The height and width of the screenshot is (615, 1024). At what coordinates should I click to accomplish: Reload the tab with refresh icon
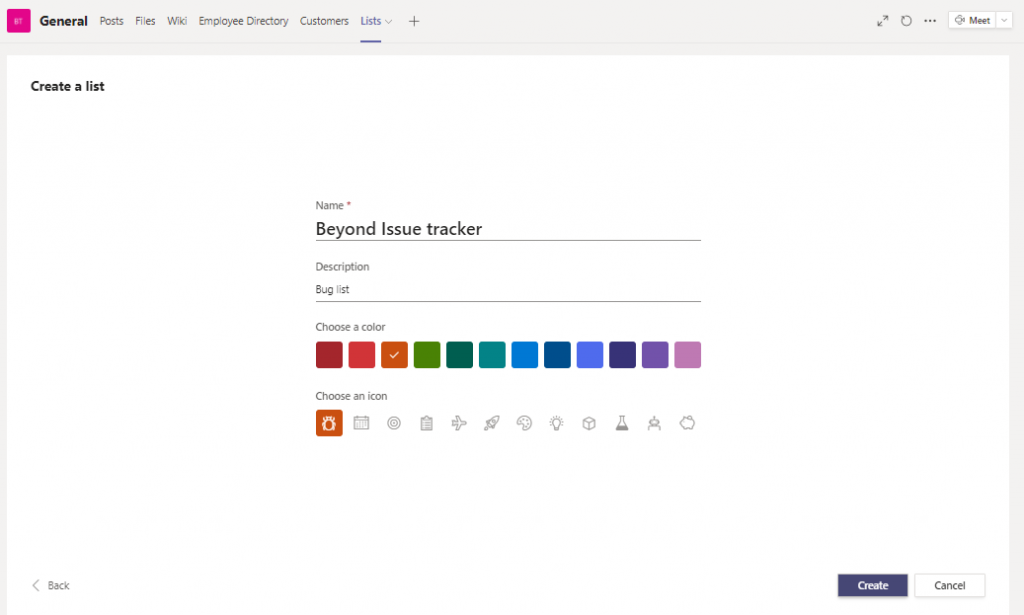[906, 21]
